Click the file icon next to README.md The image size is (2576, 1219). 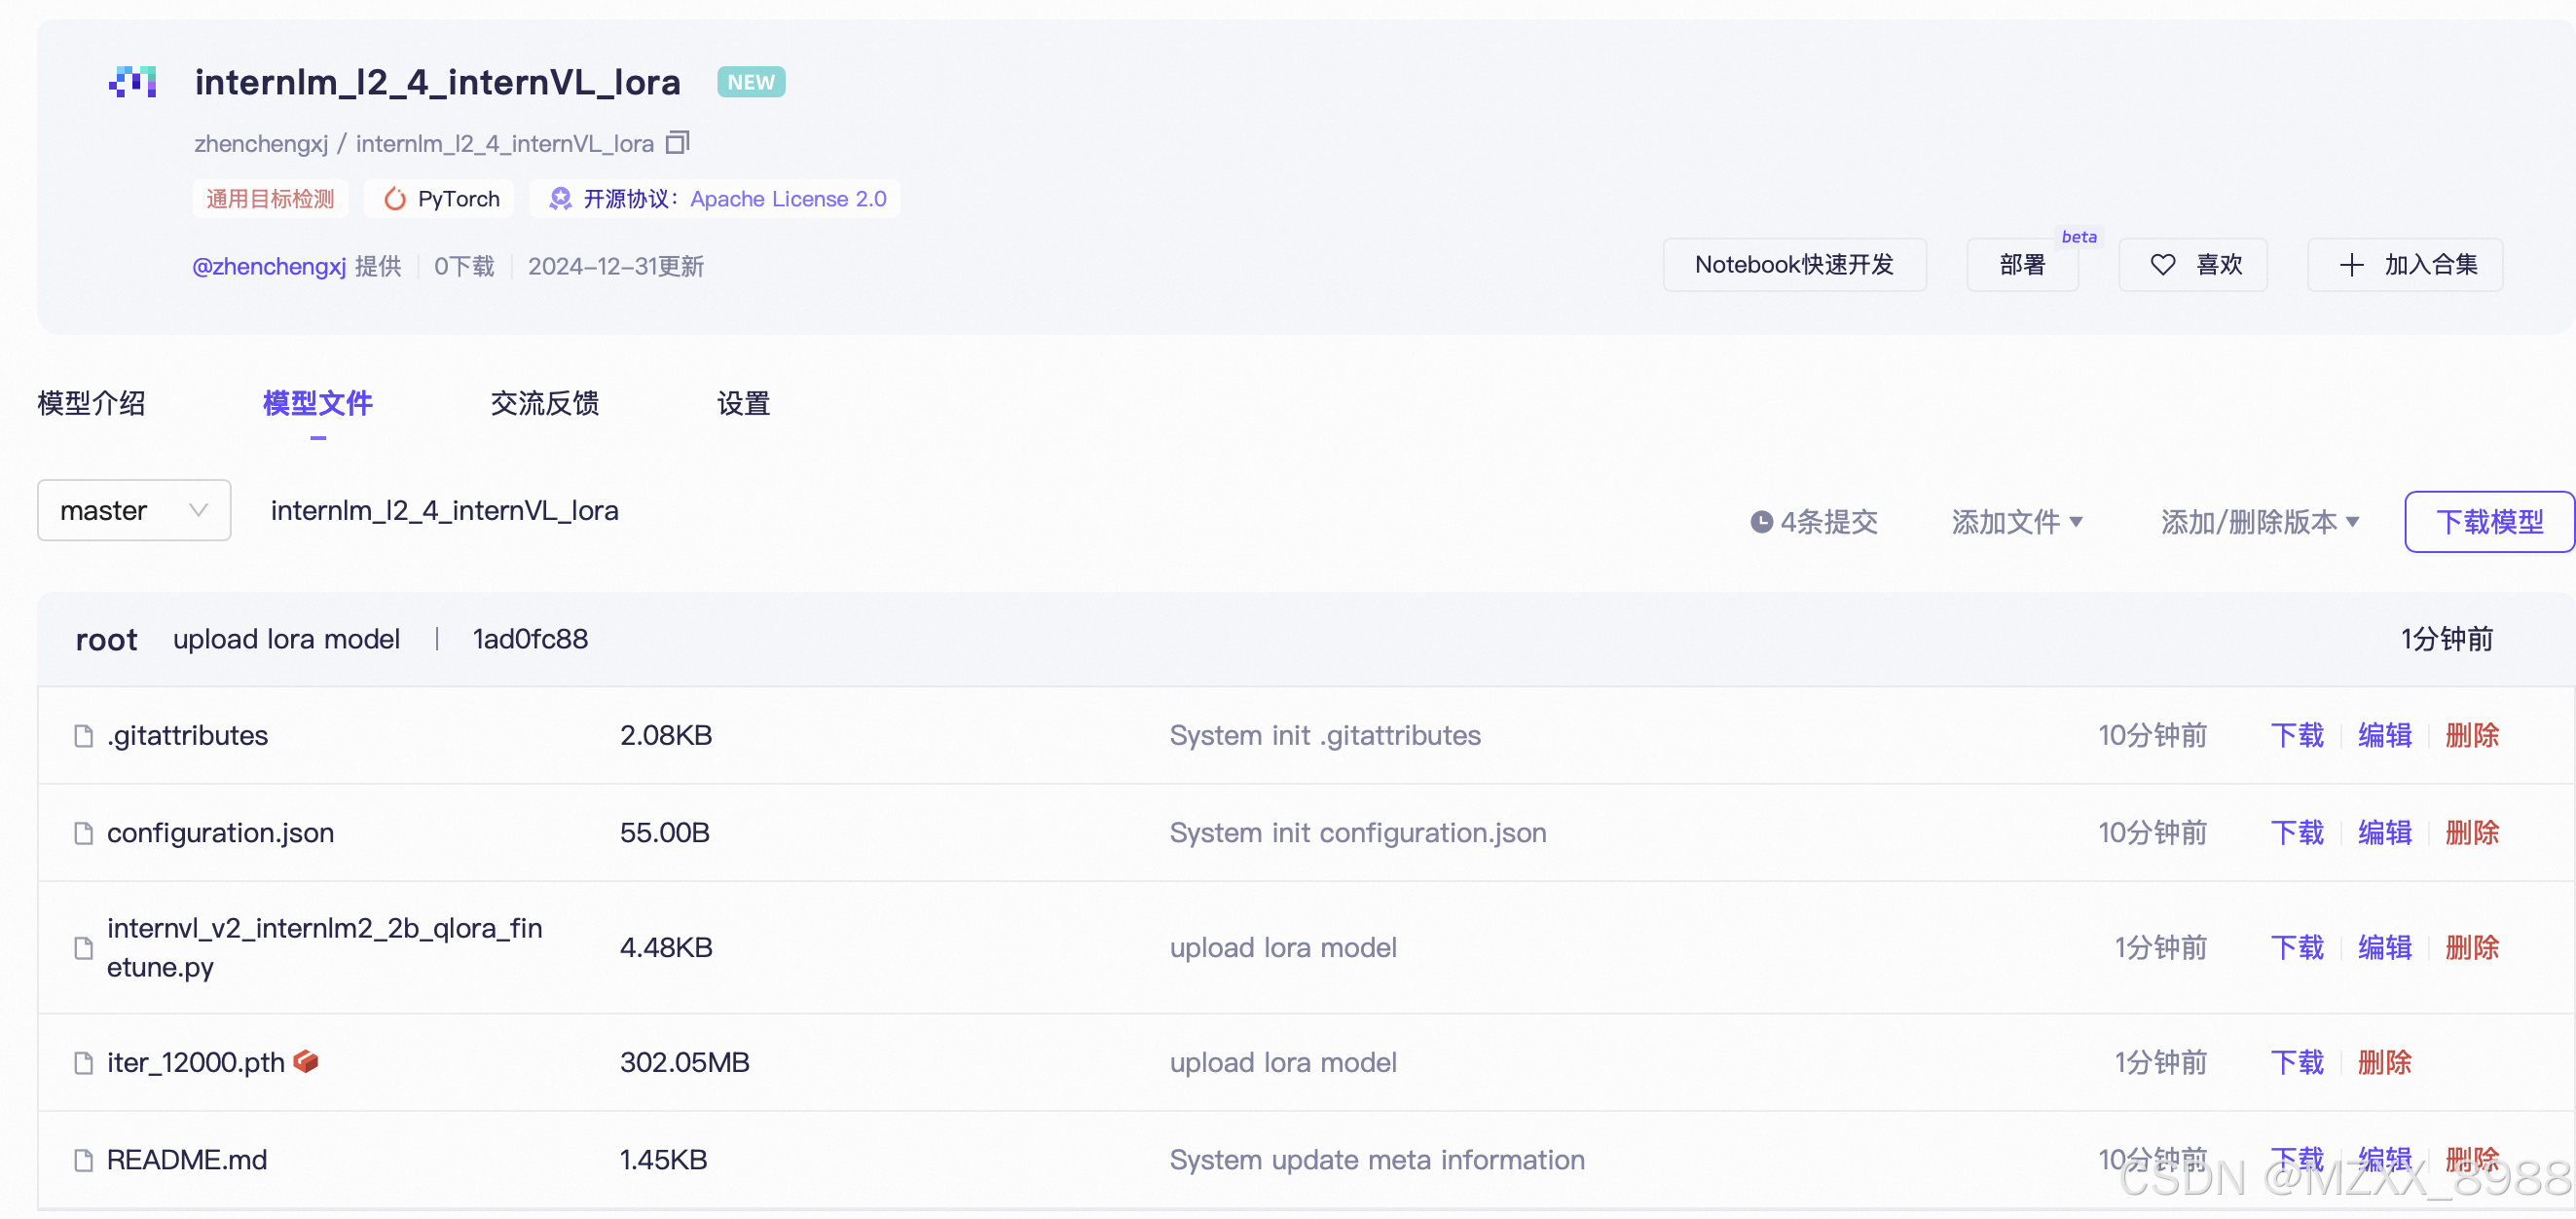tap(83, 1159)
